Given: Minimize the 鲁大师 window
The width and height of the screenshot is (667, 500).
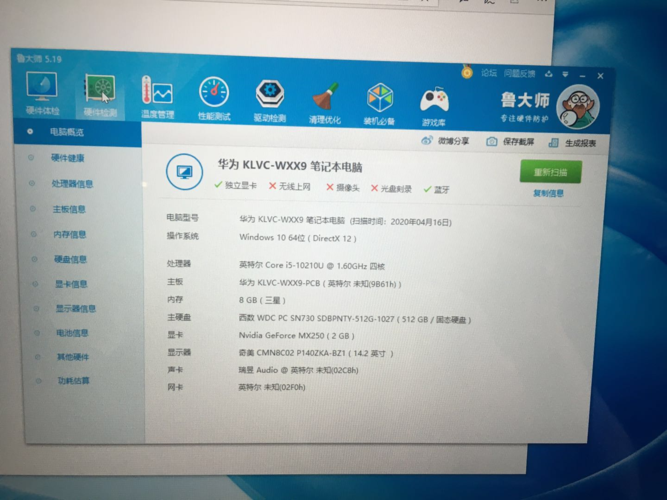Looking at the screenshot, I should pyautogui.click(x=582, y=76).
